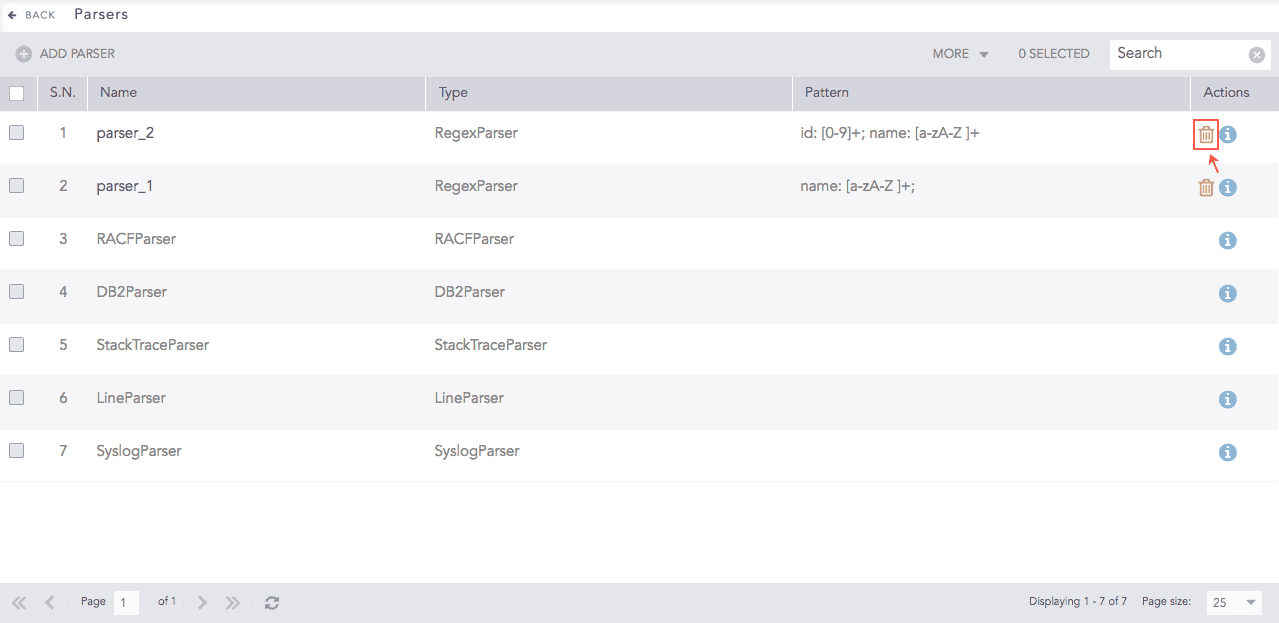
Task: Refresh the parsers list
Action: click(x=271, y=601)
